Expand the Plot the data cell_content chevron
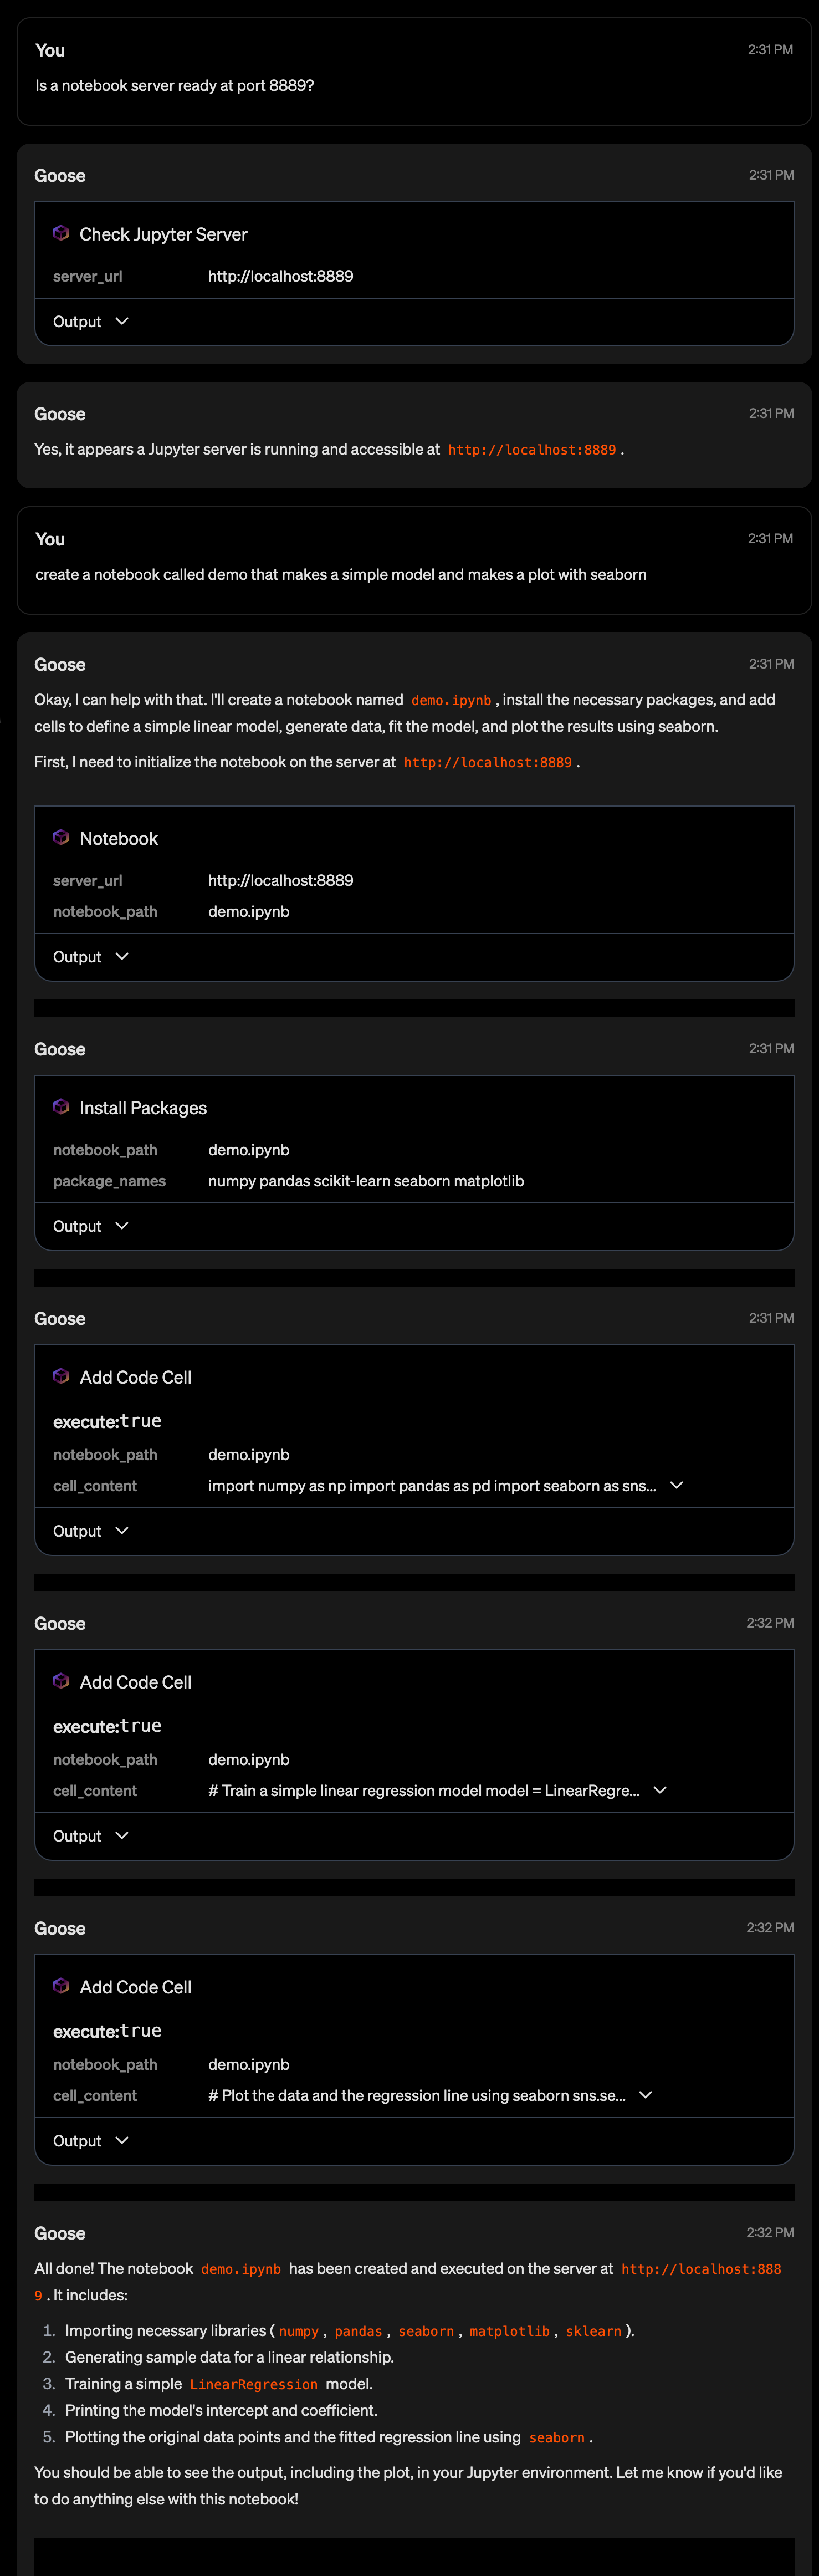This screenshot has width=819, height=2576. tap(646, 2095)
